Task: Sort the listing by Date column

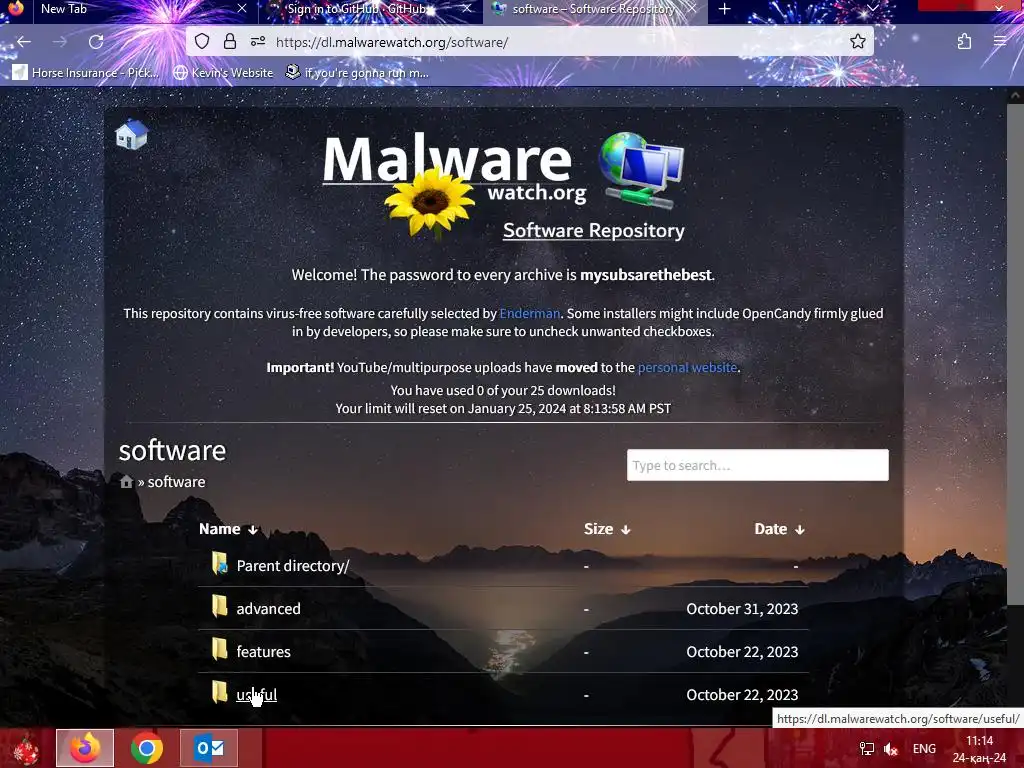Action: 779,529
